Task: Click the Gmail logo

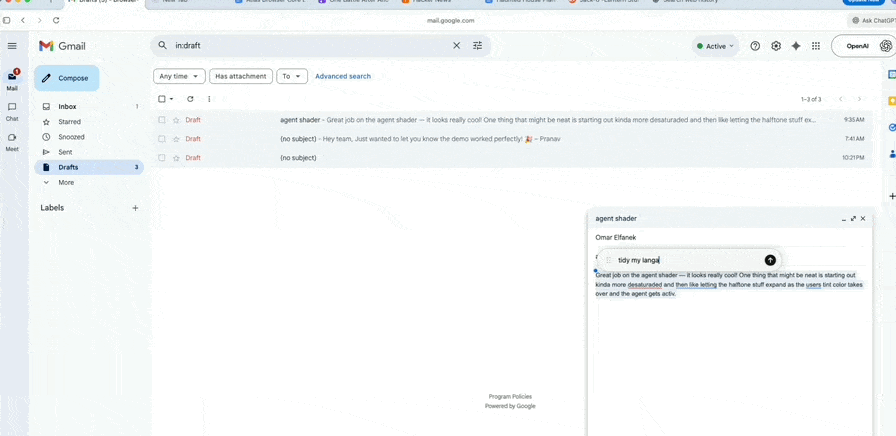Action: point(62,46)
